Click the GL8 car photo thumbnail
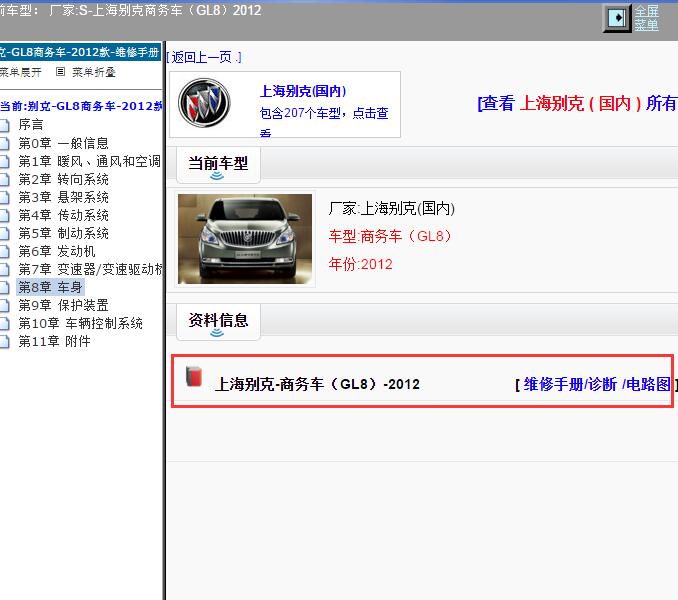This screenshot has width=678, height=600. click(245, 239)
